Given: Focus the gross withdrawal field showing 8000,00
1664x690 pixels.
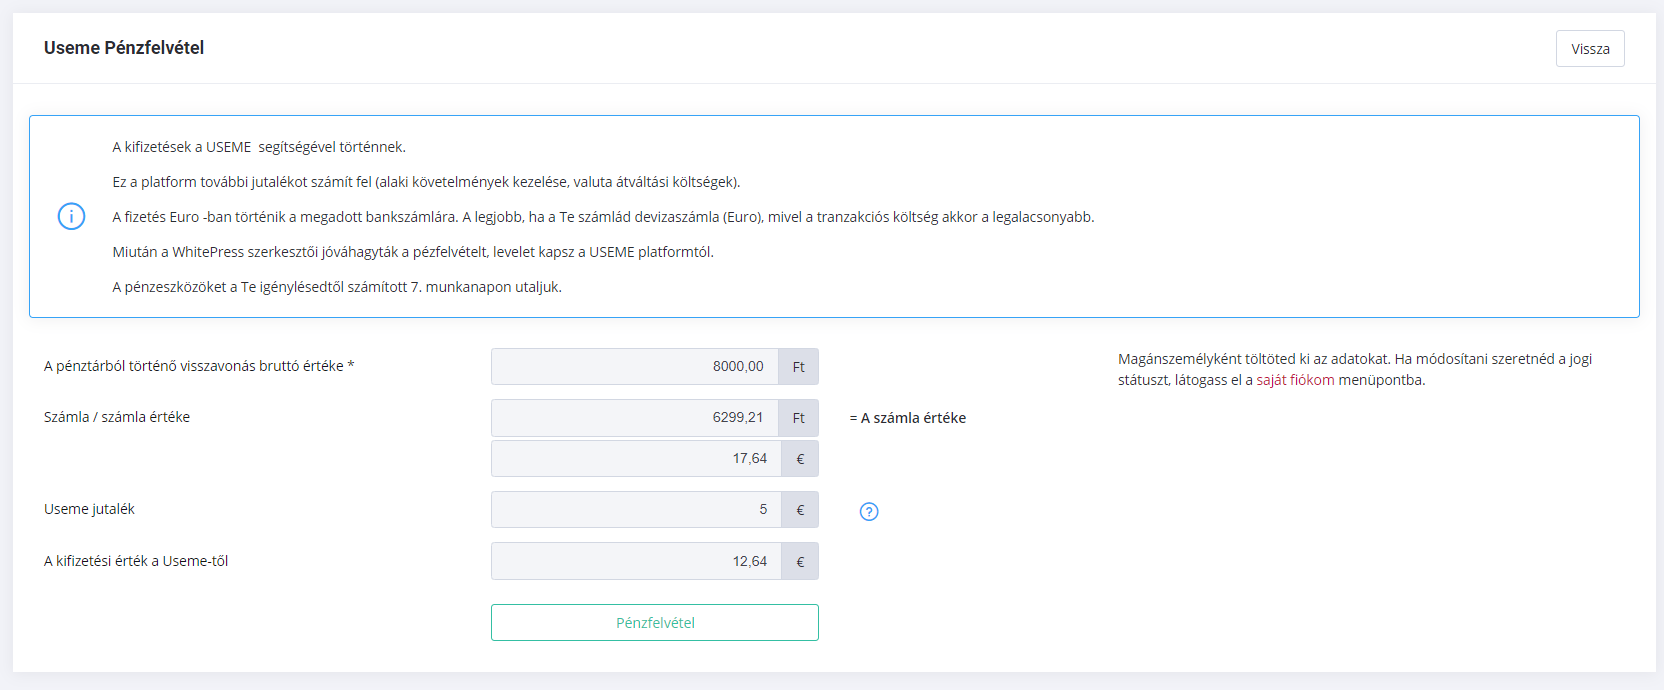Looking at the screenshot, I should click(x=635, y=366).
